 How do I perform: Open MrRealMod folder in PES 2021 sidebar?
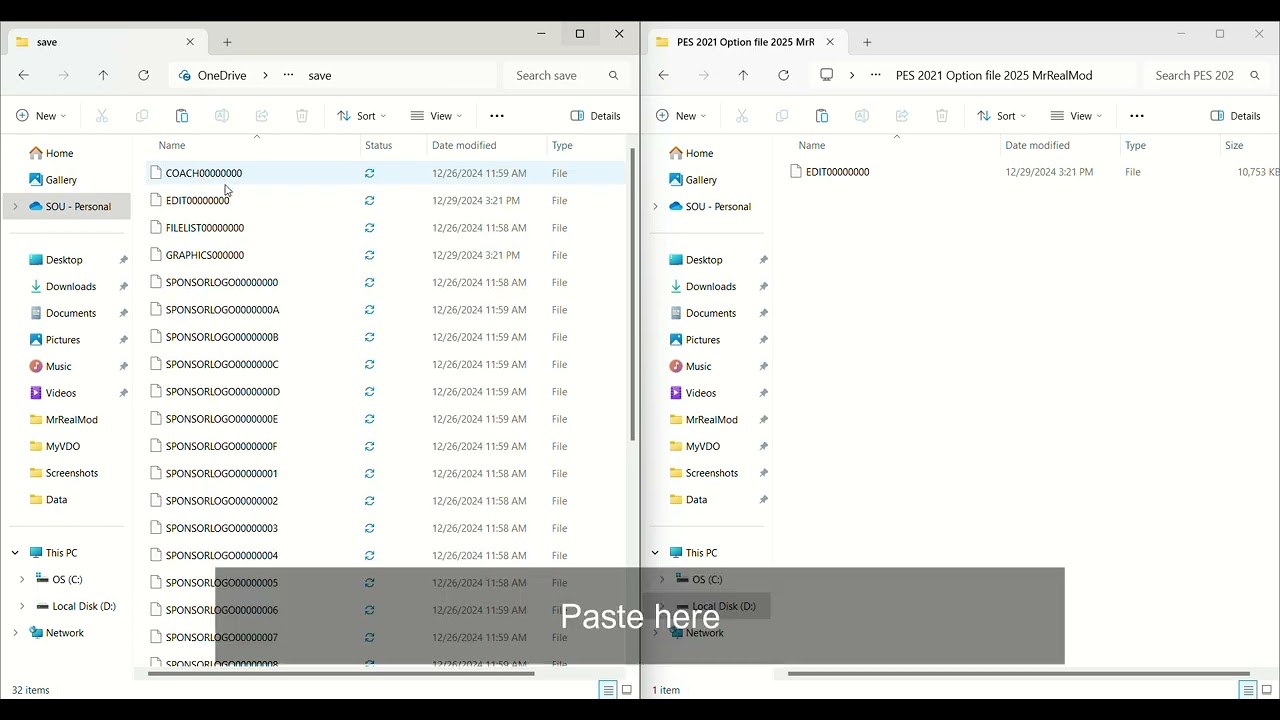712,420
